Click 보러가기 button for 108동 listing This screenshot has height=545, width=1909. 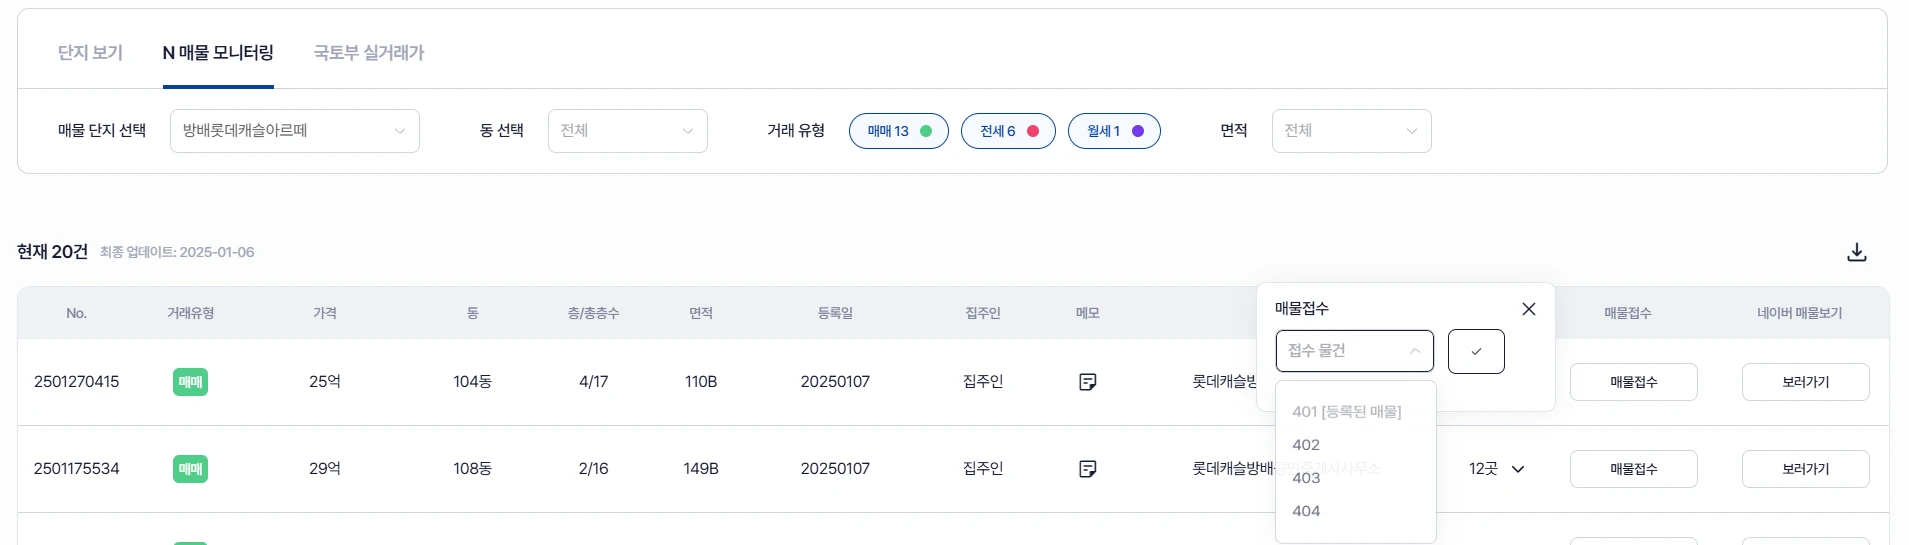tap(1805, 469)
